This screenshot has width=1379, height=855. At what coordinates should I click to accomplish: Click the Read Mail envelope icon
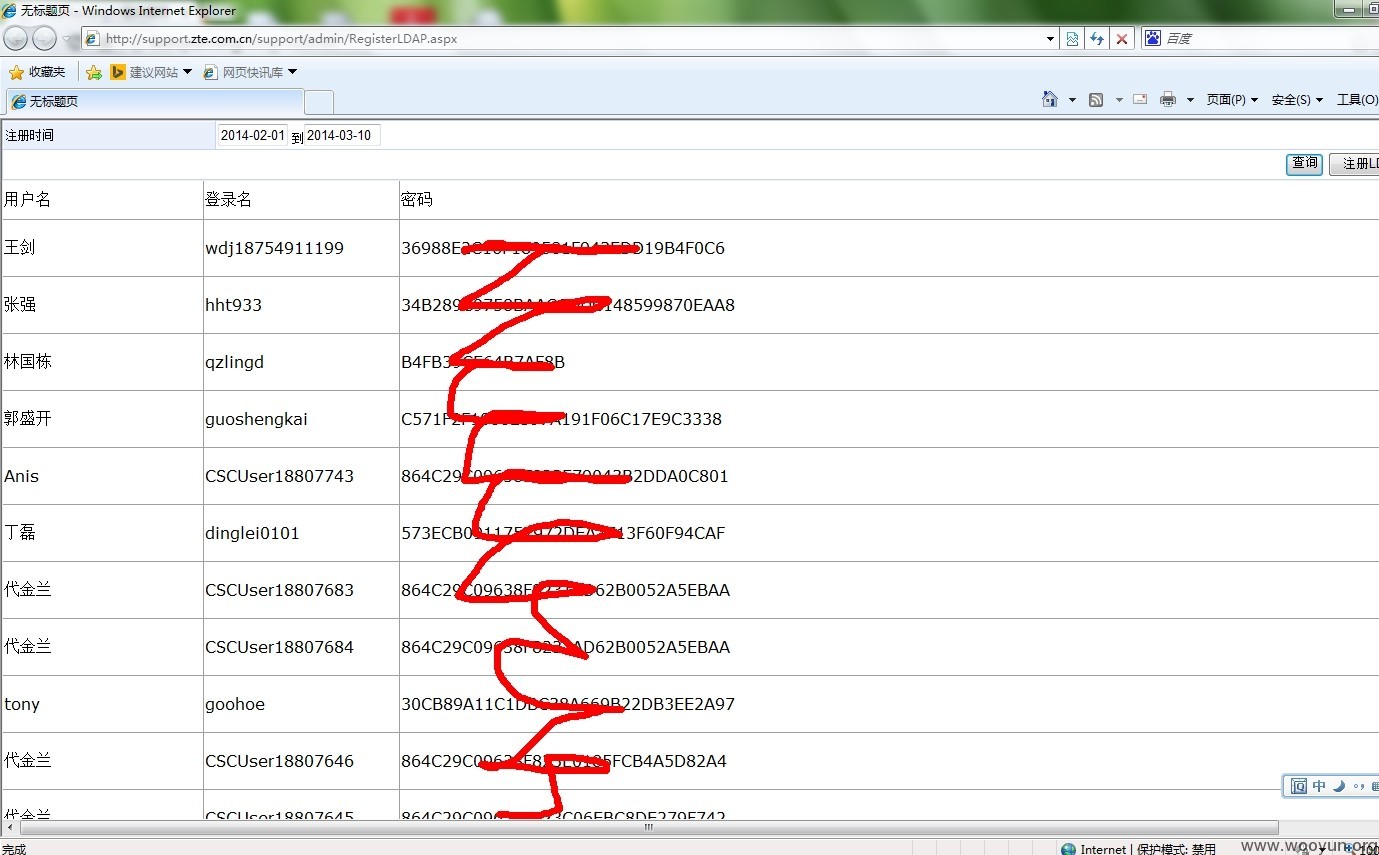click(1140, 99)
